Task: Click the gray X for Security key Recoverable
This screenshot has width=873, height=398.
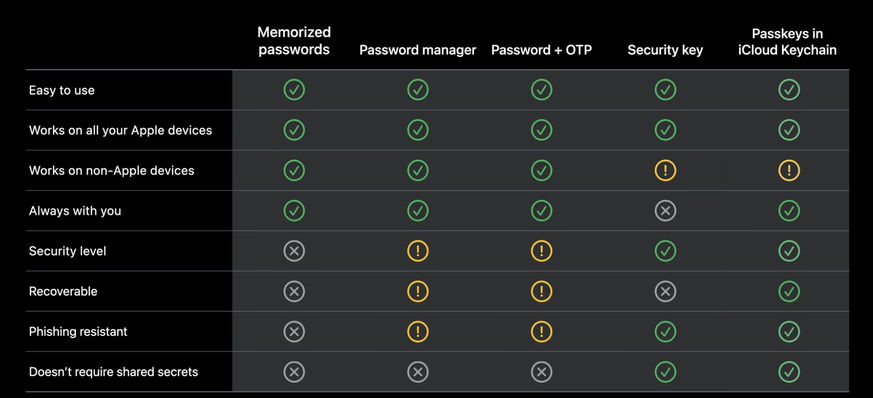Action: click(665, 291)
